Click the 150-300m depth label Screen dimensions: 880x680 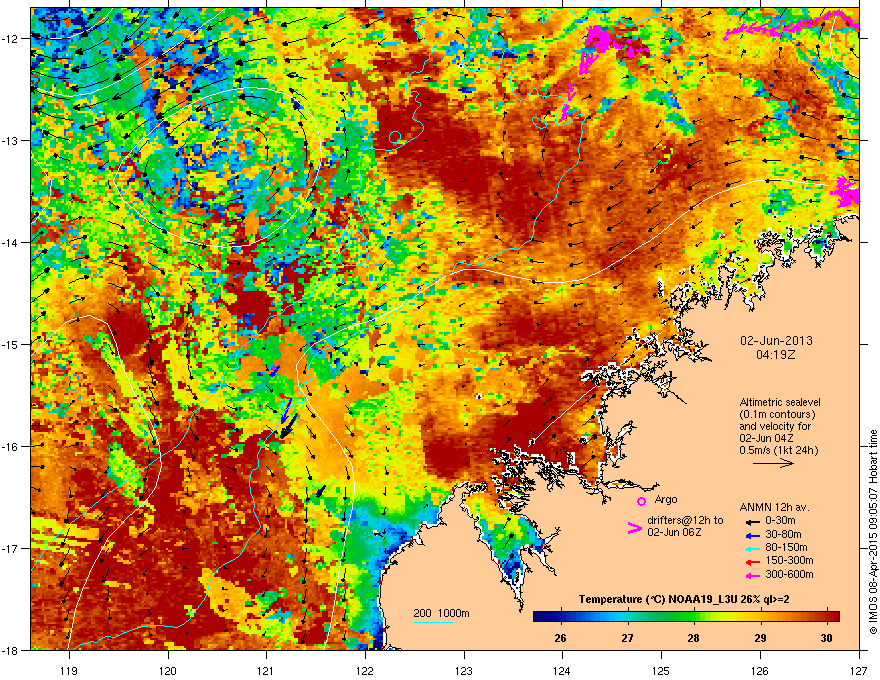(x=789, y=560)
